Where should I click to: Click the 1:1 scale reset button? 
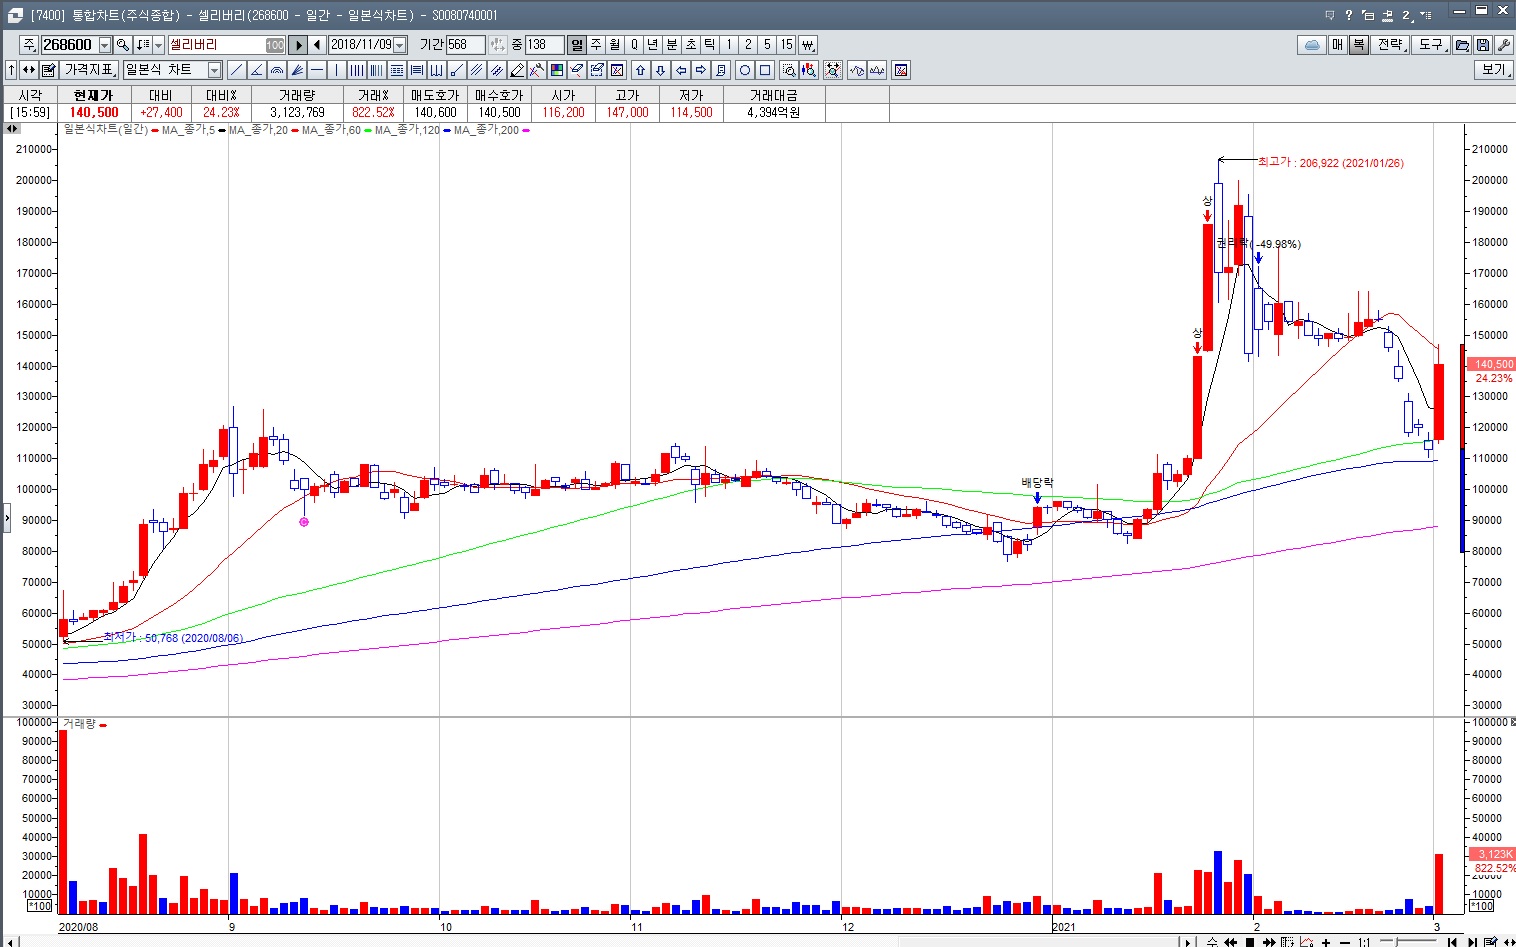pyautogui.click(x=1364, y=942)
